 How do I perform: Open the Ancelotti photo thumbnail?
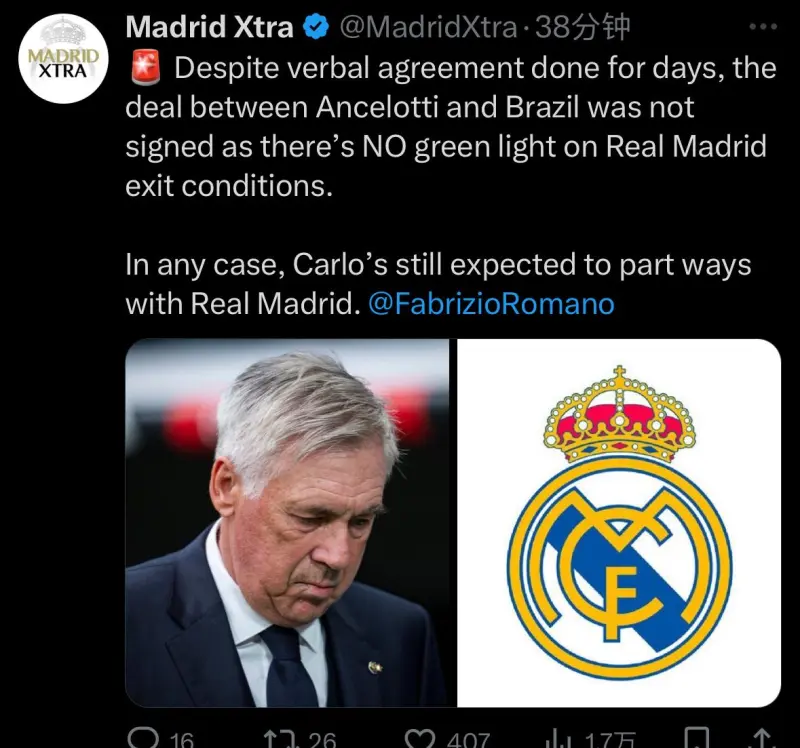tap(287, 523)
